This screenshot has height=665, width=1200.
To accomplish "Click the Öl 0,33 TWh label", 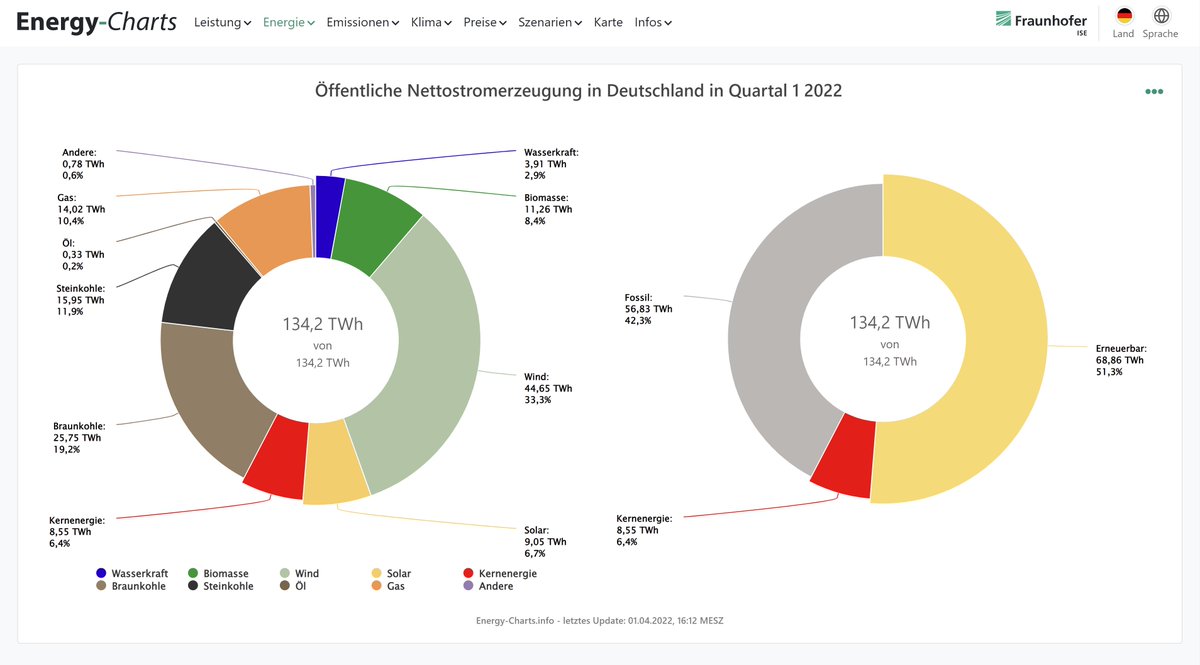I will [x=83, y=254].
